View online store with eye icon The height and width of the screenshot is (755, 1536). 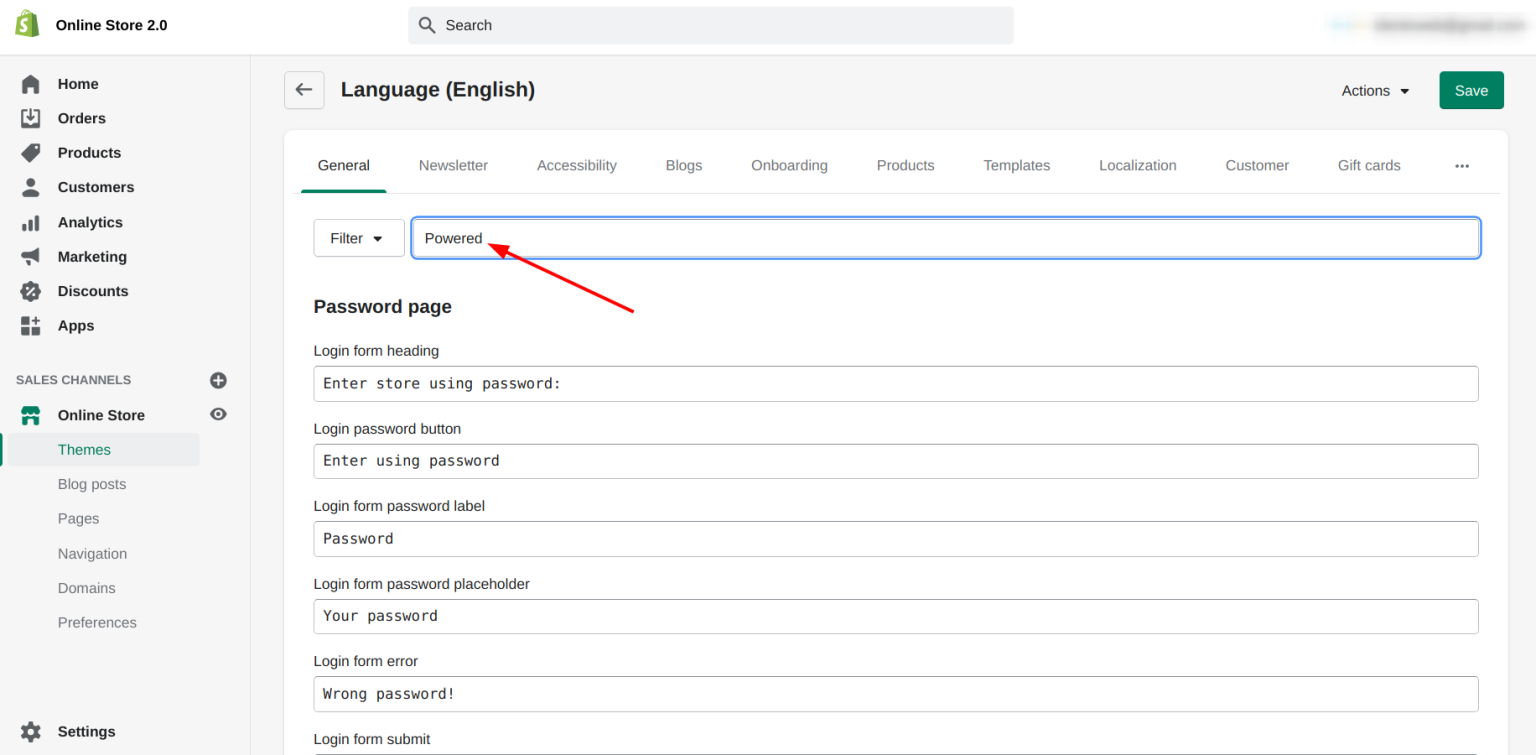click(218, 414)
